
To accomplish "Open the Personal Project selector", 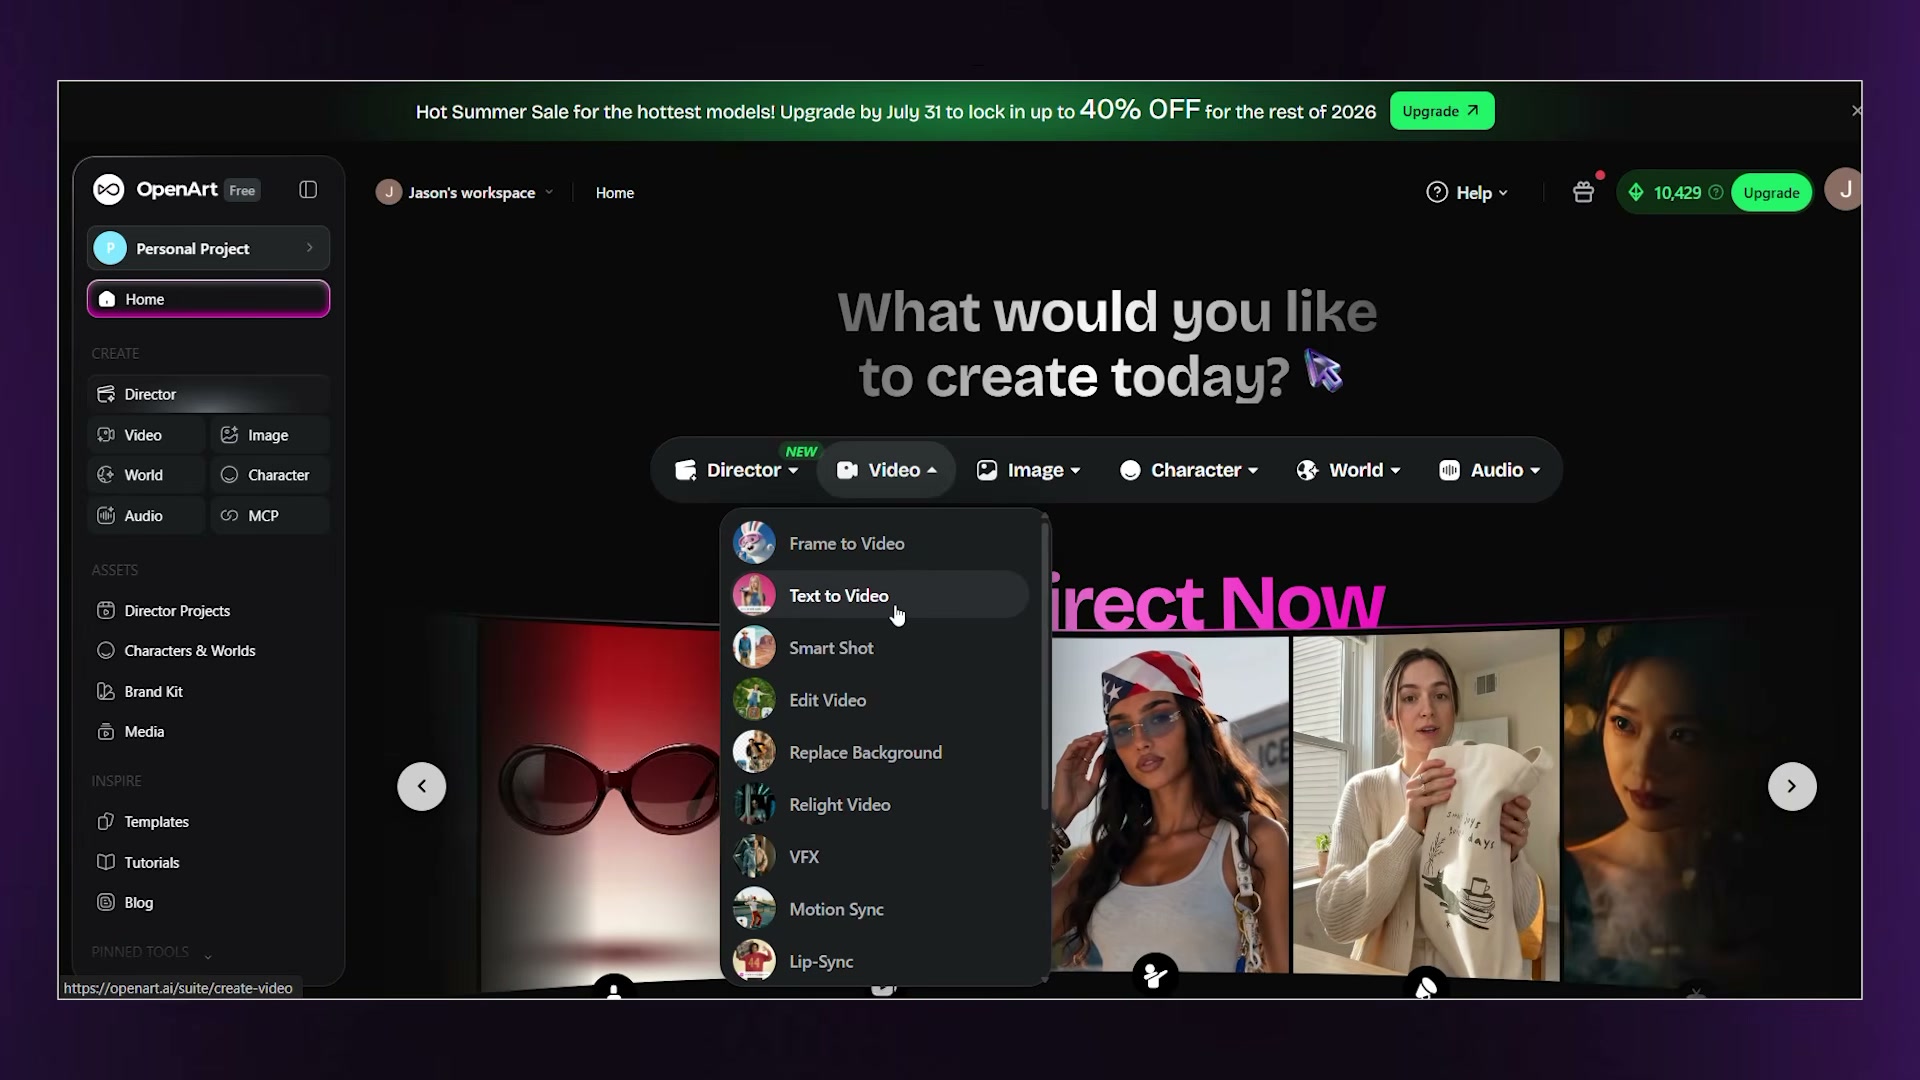I will 208,248.
